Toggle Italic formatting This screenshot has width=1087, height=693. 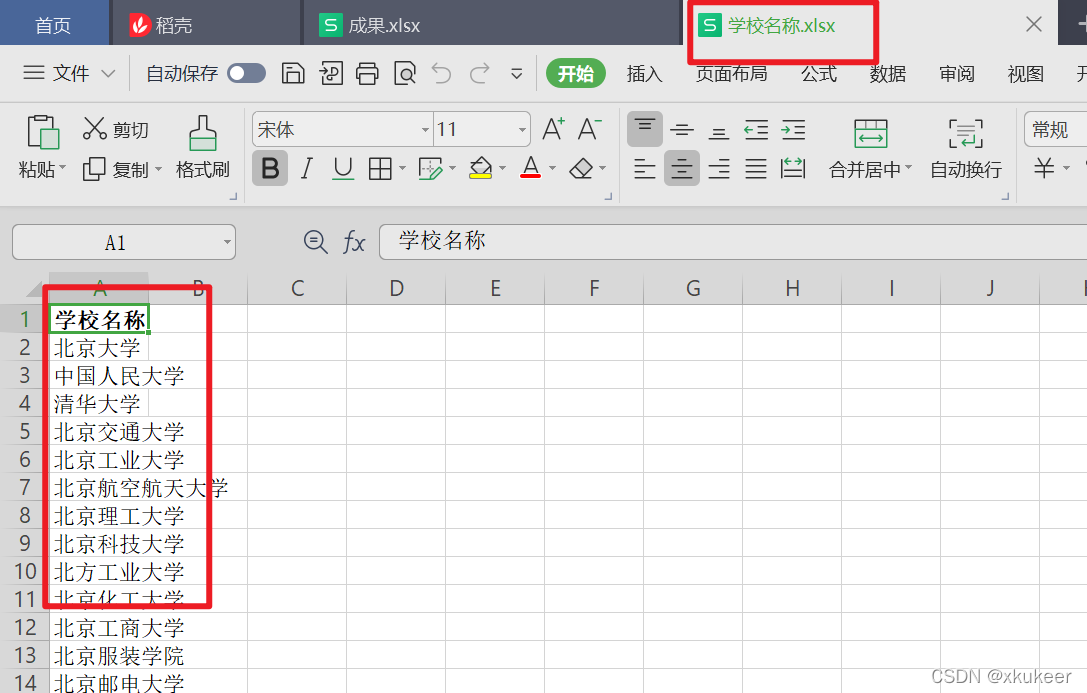[306, 168]
